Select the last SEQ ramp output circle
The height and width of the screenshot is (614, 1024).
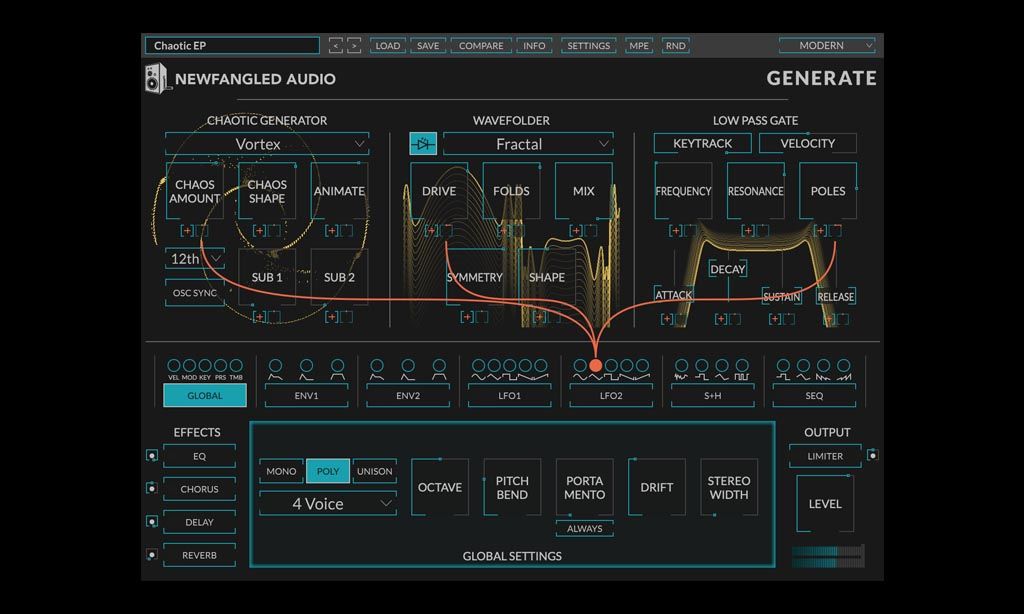844,365
